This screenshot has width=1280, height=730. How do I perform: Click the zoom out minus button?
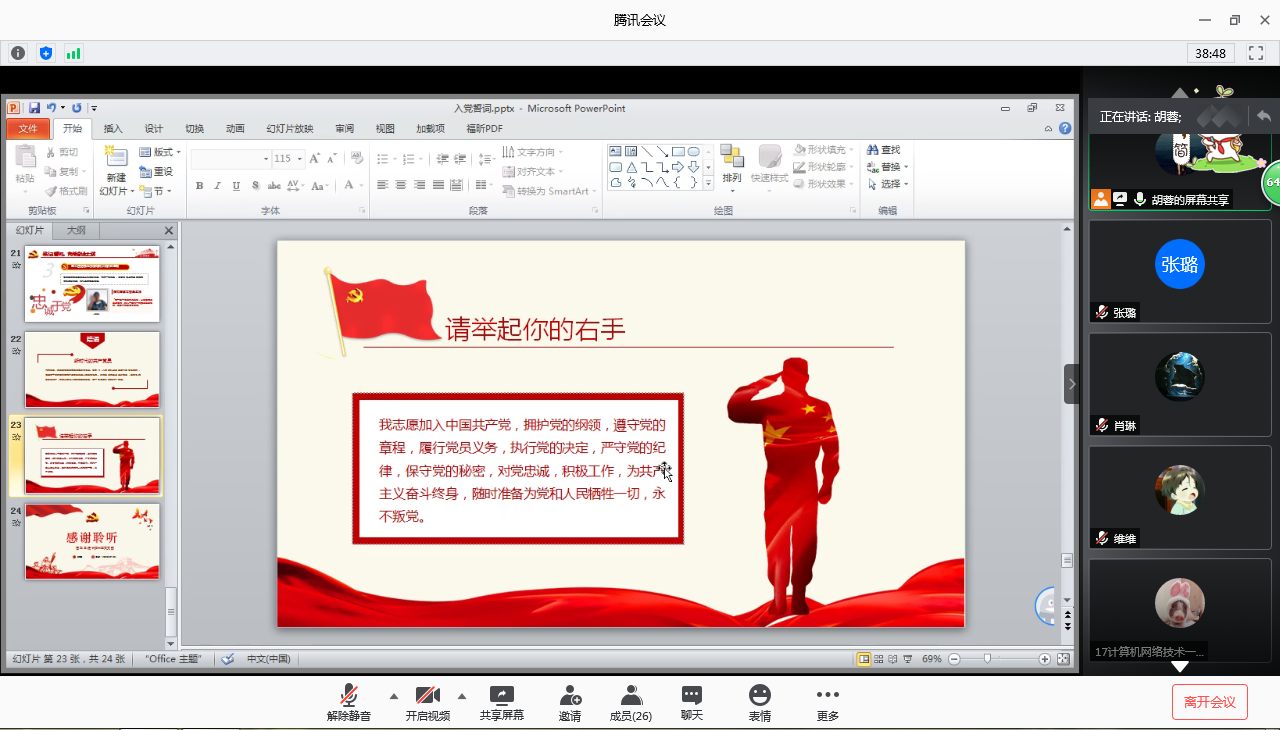[x=954, y=659]
